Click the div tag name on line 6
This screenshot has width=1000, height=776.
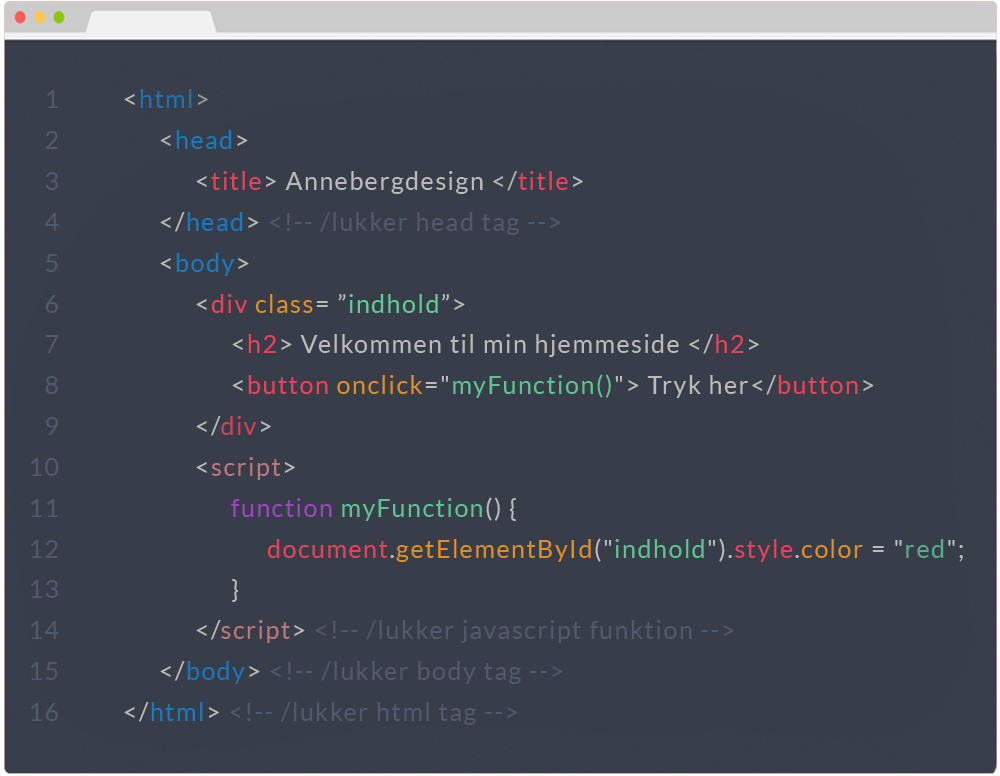click(229, 305)
